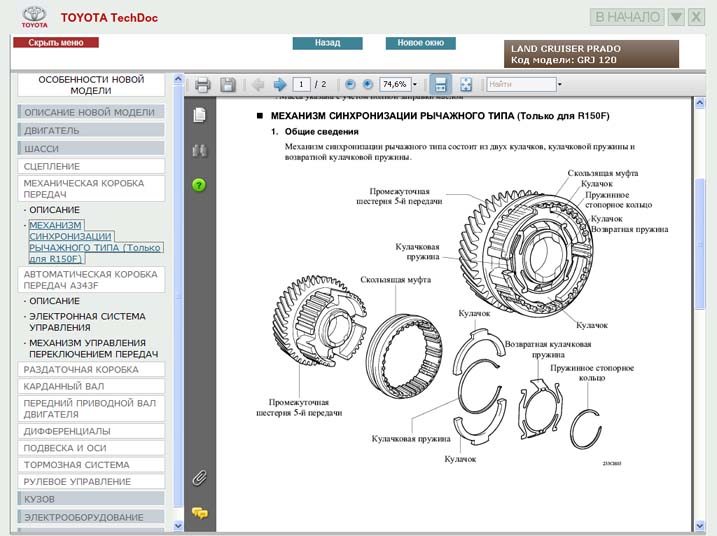Expand РАЗДАТОЧНАЯ КОРОБКА item

click(91, 370)
